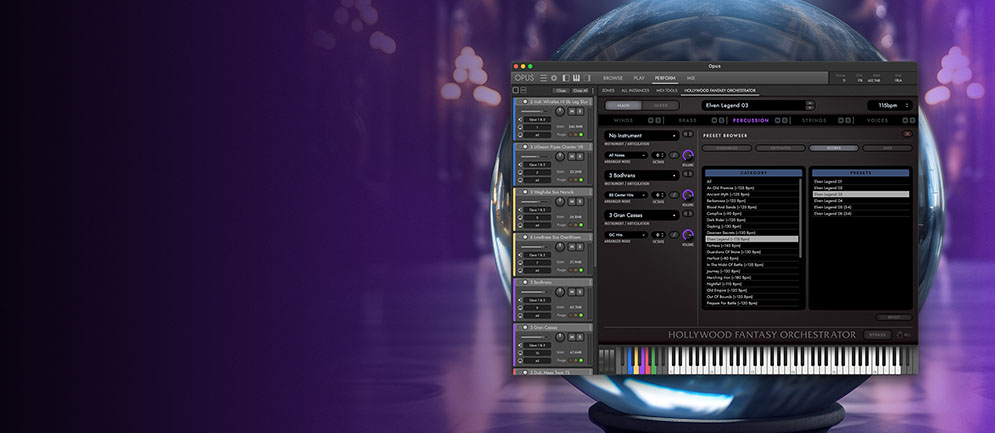Click the first box icon beside VOICES
The width and height of the screenshot is (995, 433).
click(906, 121)
